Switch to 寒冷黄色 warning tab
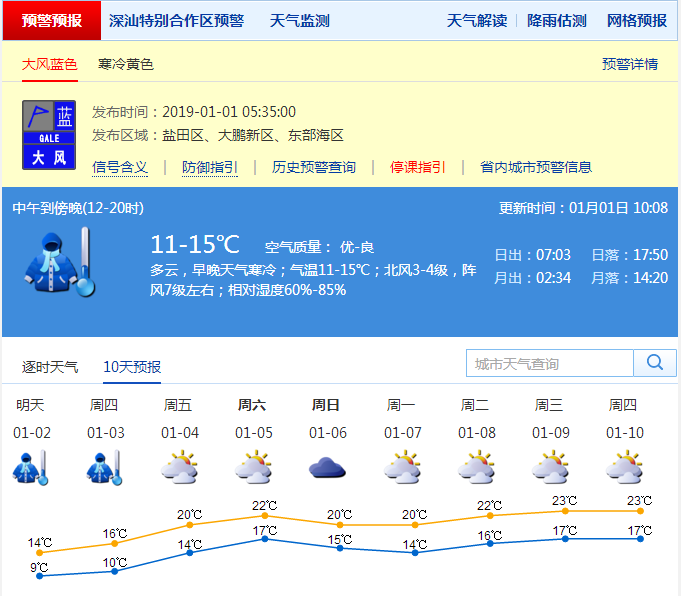The image size is (681, 596). (126, 64)
